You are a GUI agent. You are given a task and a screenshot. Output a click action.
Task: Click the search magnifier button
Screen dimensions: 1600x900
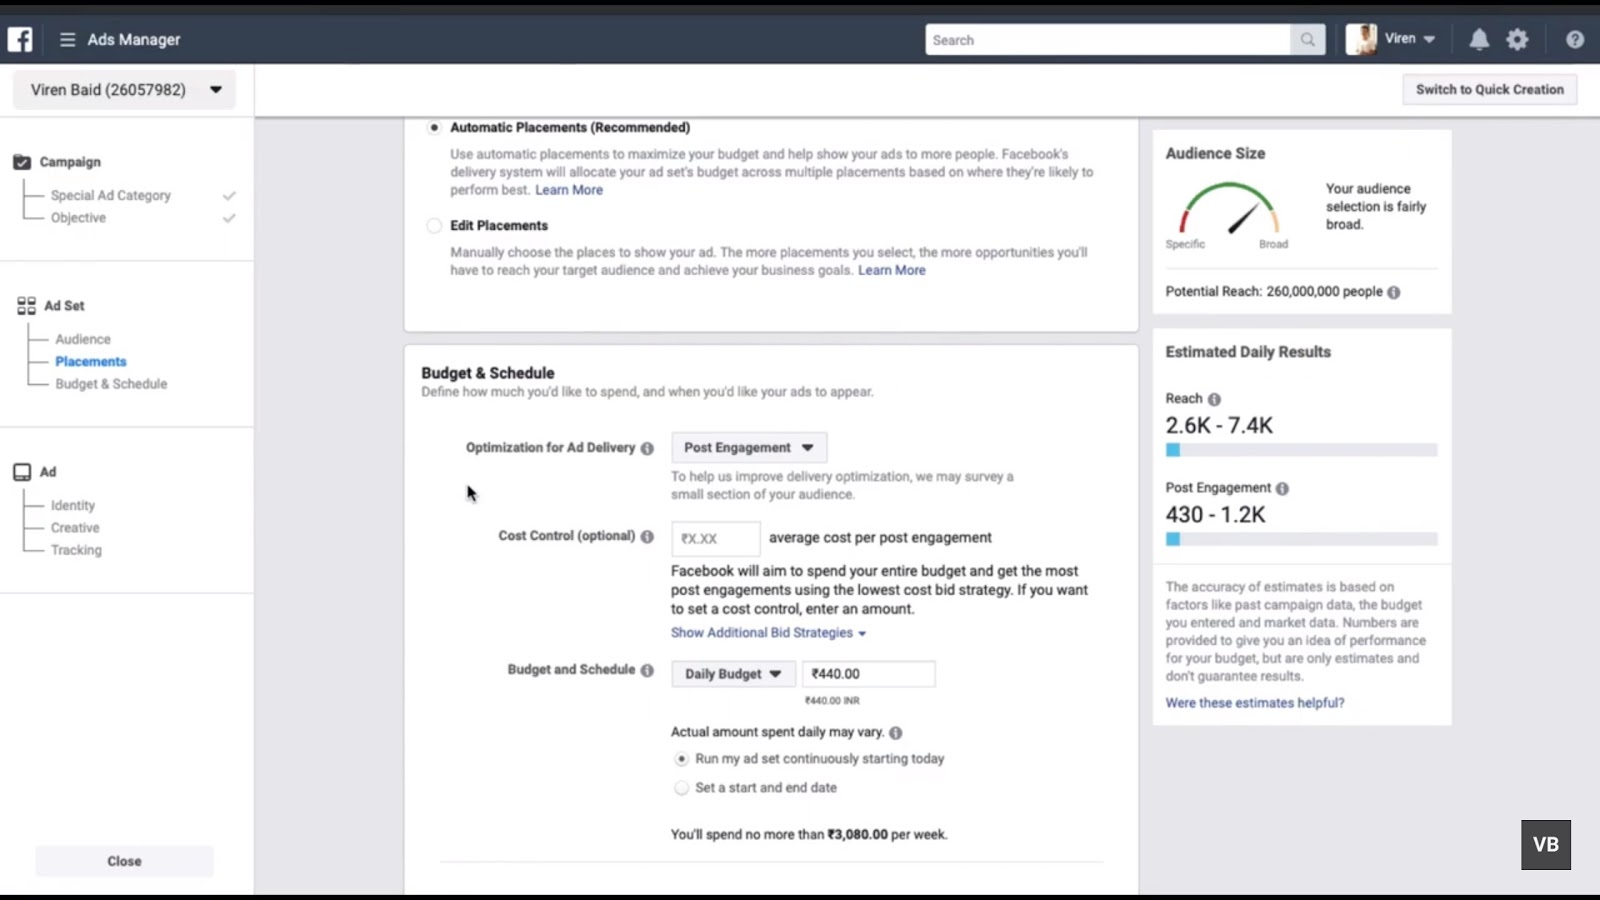(1307, 40)
